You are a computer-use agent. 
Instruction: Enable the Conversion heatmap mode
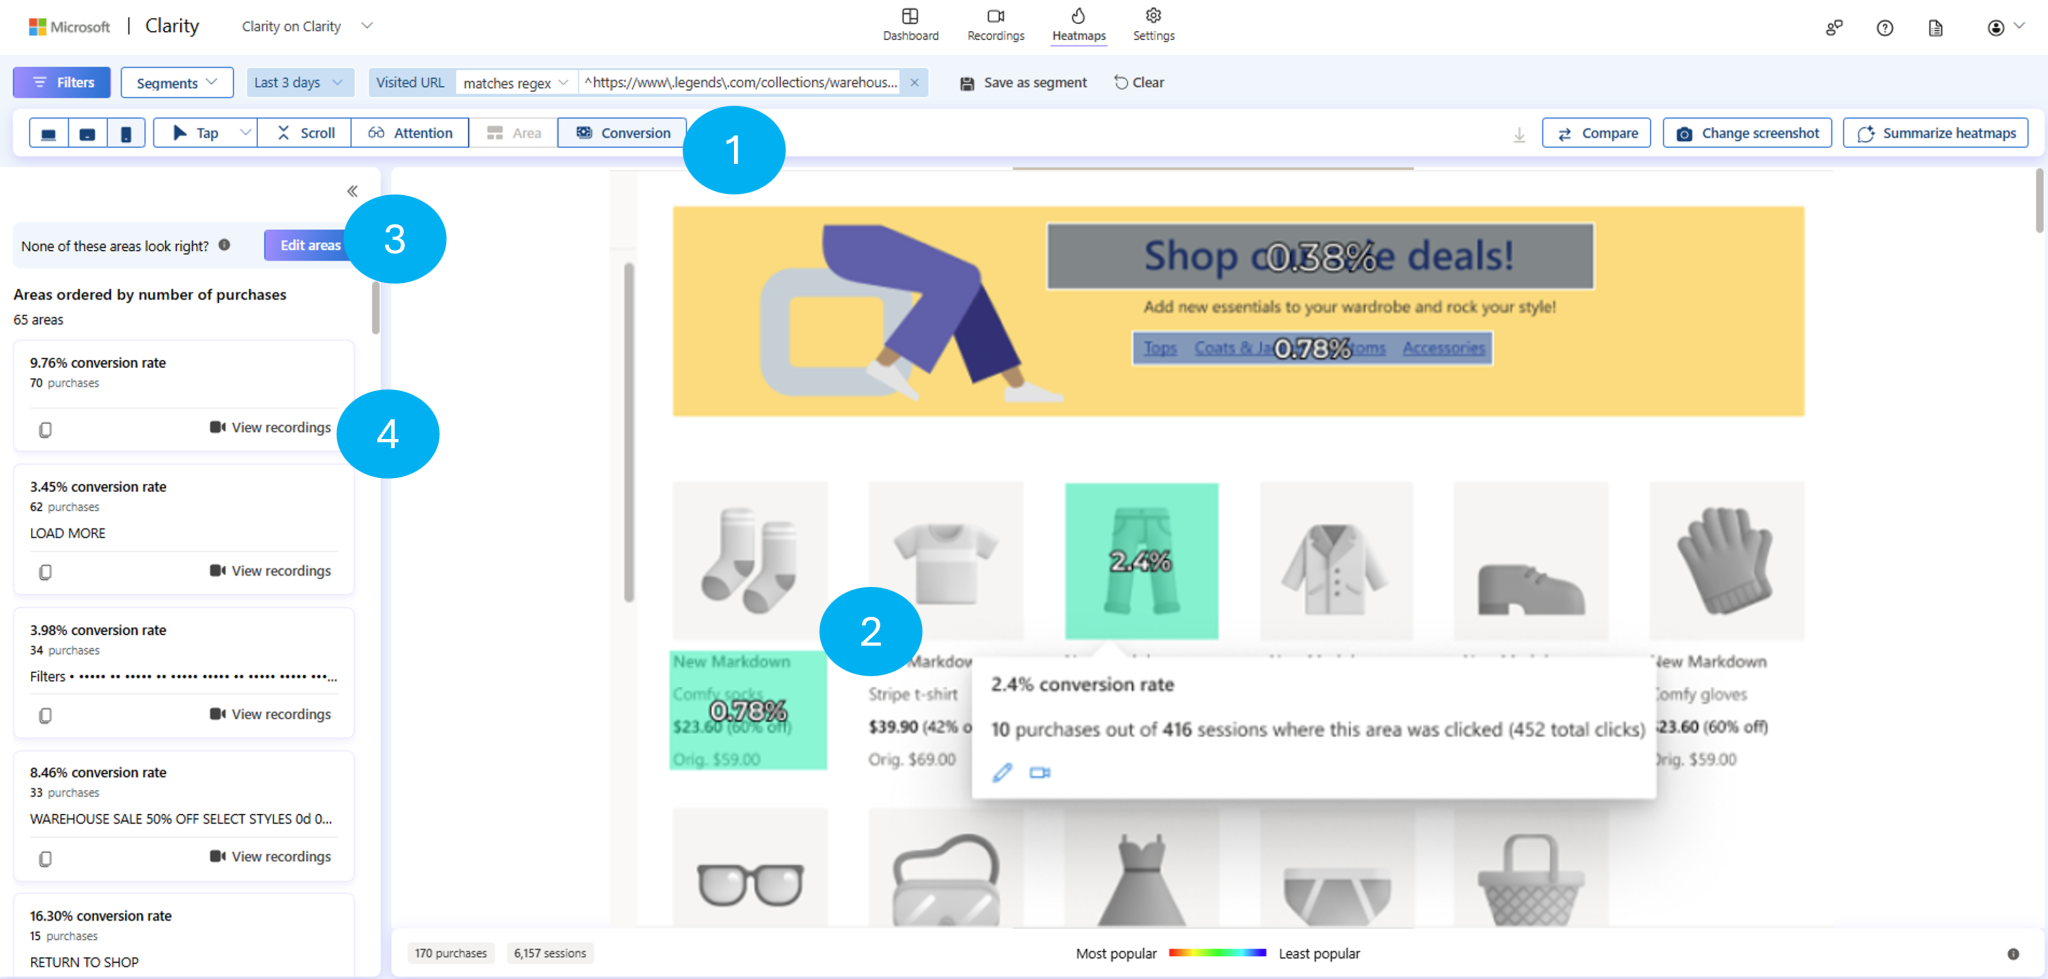622,132
